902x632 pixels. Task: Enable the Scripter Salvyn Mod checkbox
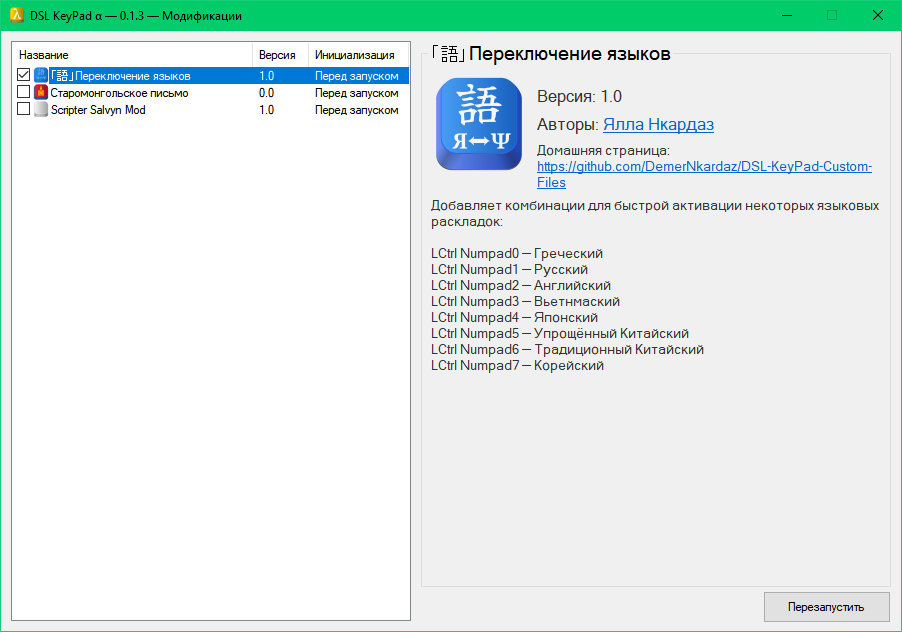click(24, 110)
